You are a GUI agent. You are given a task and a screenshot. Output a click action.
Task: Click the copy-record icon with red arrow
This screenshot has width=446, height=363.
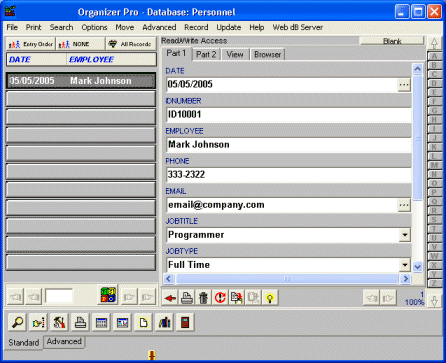tap(237, 298)
